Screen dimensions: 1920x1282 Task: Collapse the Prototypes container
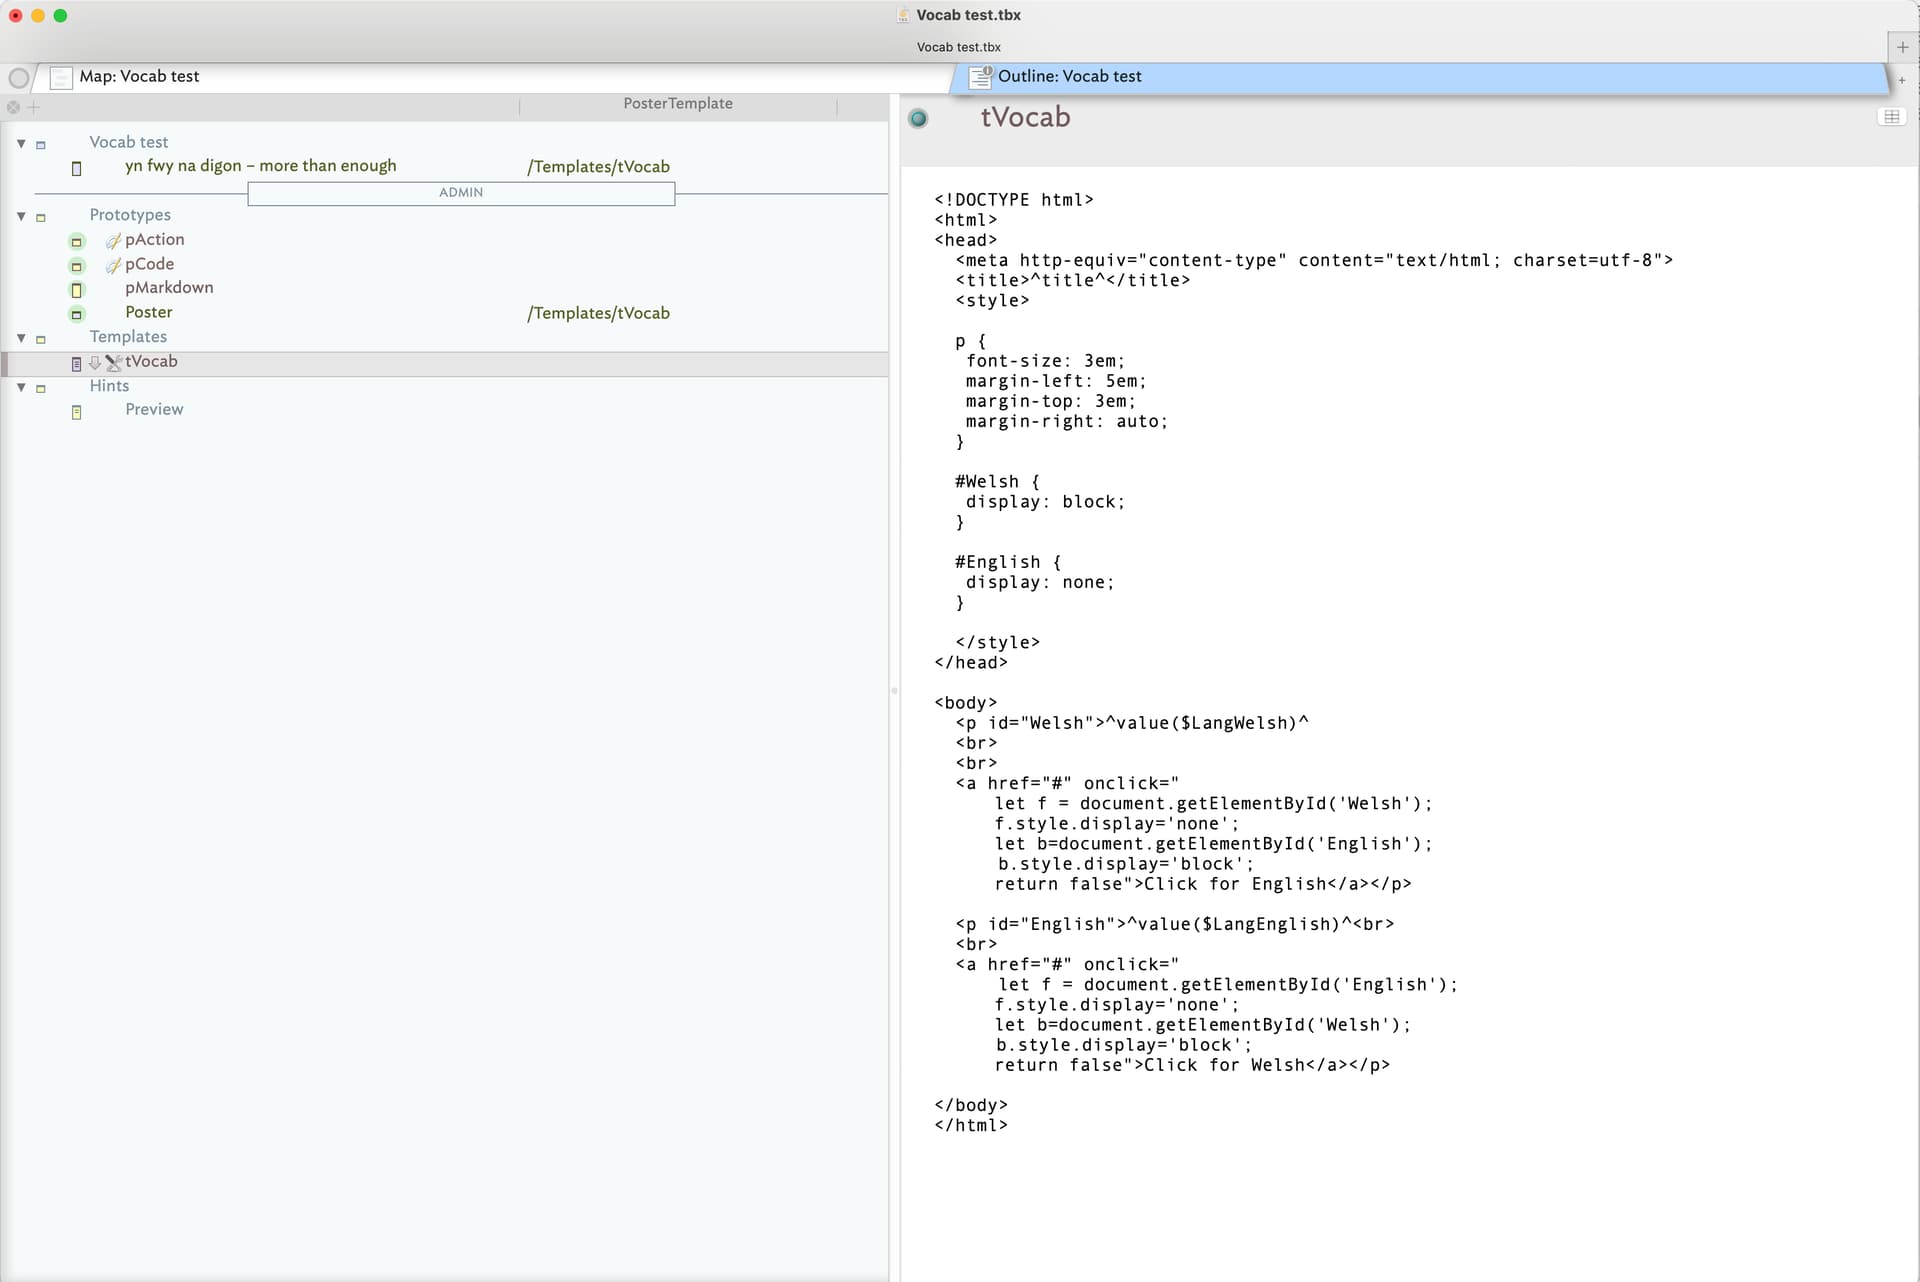pyautogui.click(x=21, y=216)
